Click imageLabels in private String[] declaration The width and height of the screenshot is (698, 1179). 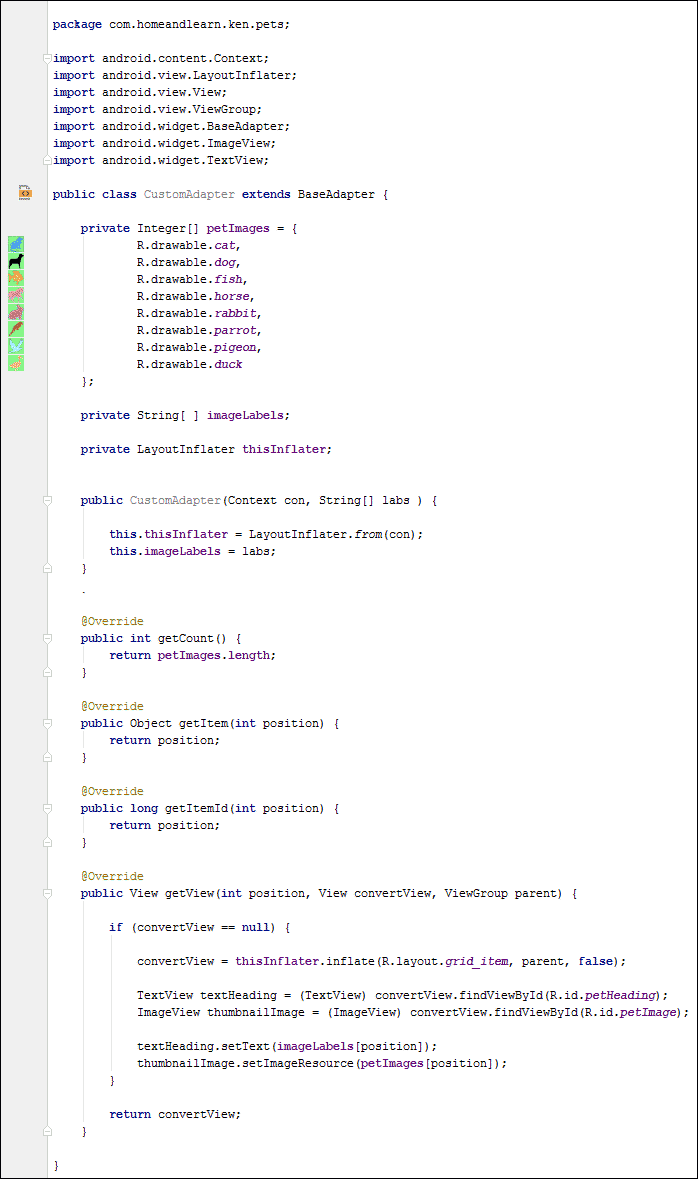(245, 415)
